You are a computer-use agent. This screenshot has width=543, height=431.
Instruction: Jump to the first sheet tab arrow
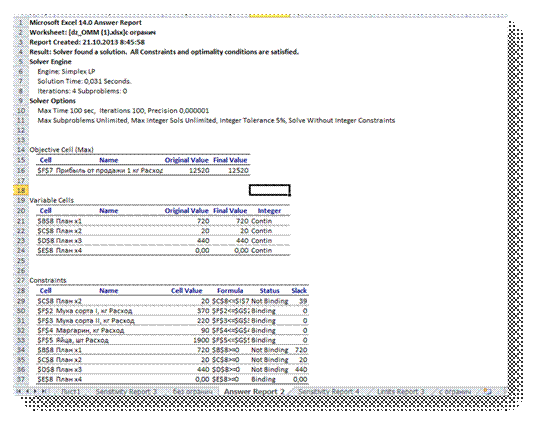tap(19, 391)
